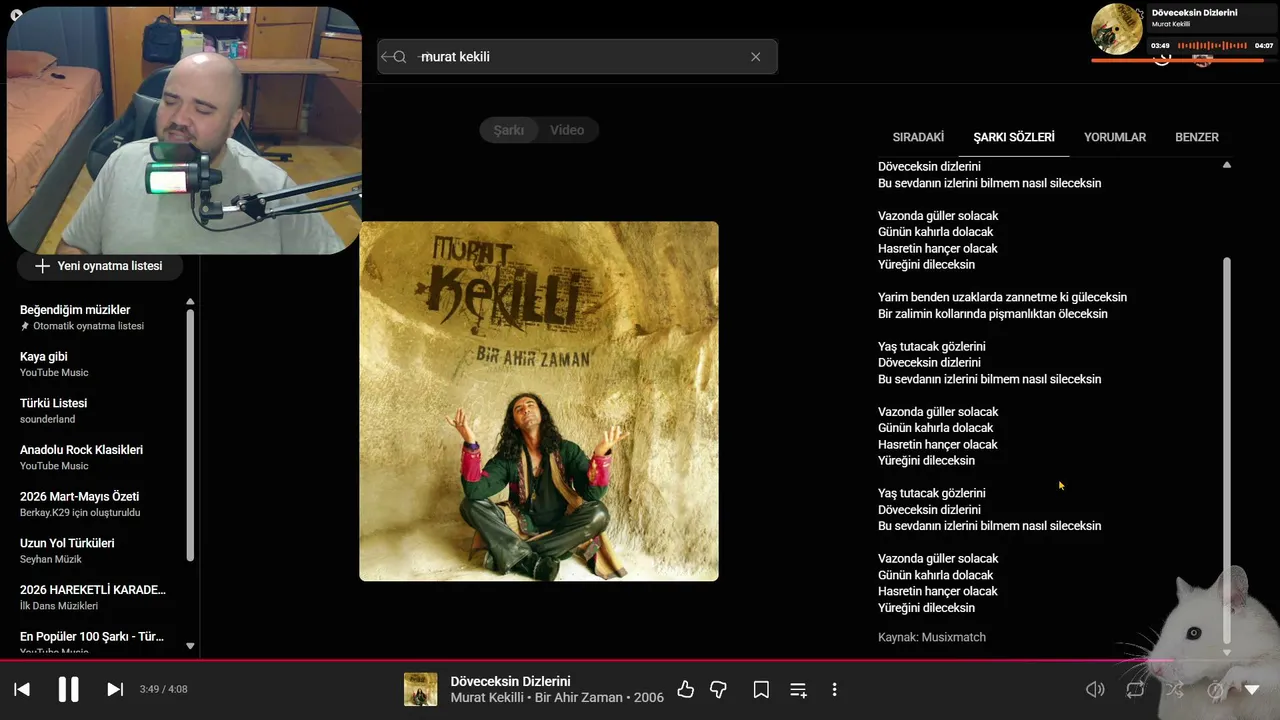Like the song with thumbs up
The image size is (1280, 720).
685,689
